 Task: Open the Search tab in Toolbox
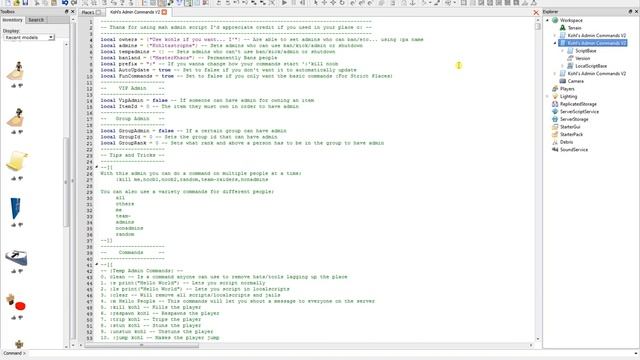pos(36,20)
